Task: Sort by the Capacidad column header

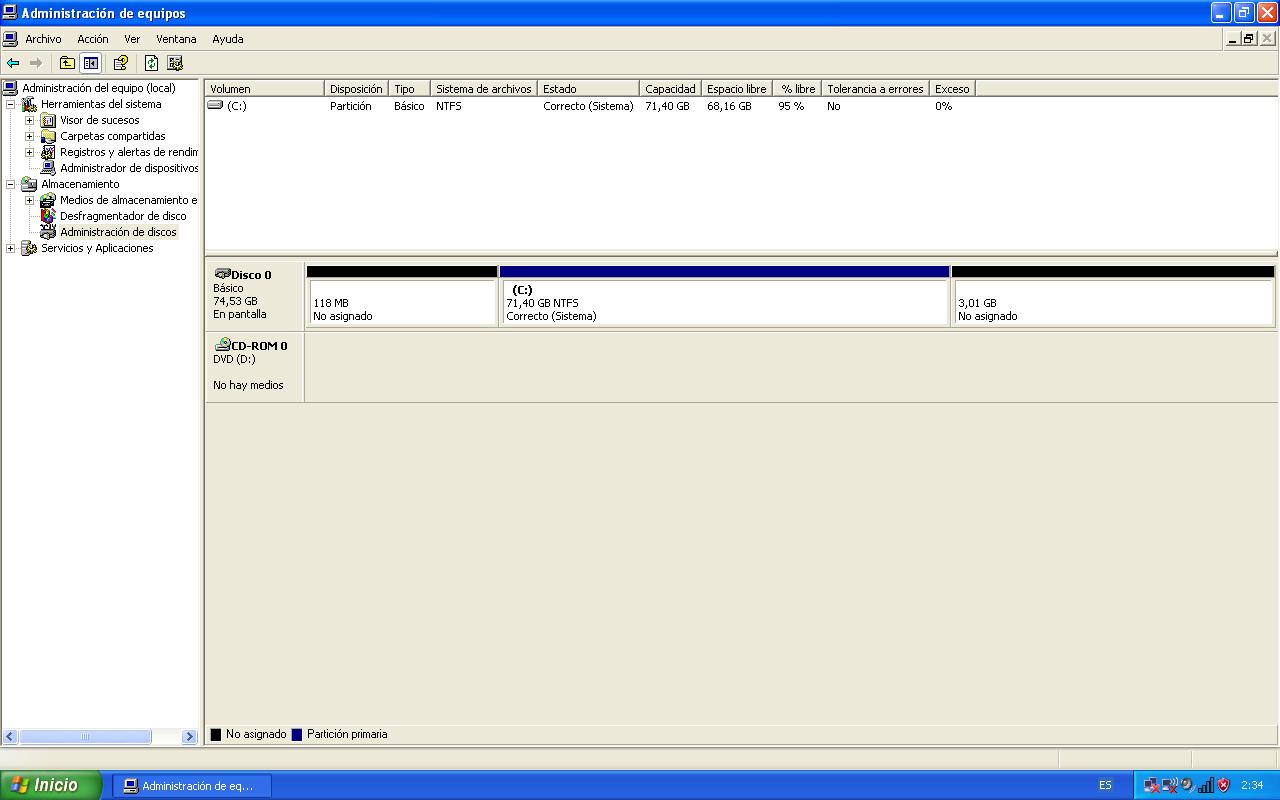Action: (x=670, y=89)
